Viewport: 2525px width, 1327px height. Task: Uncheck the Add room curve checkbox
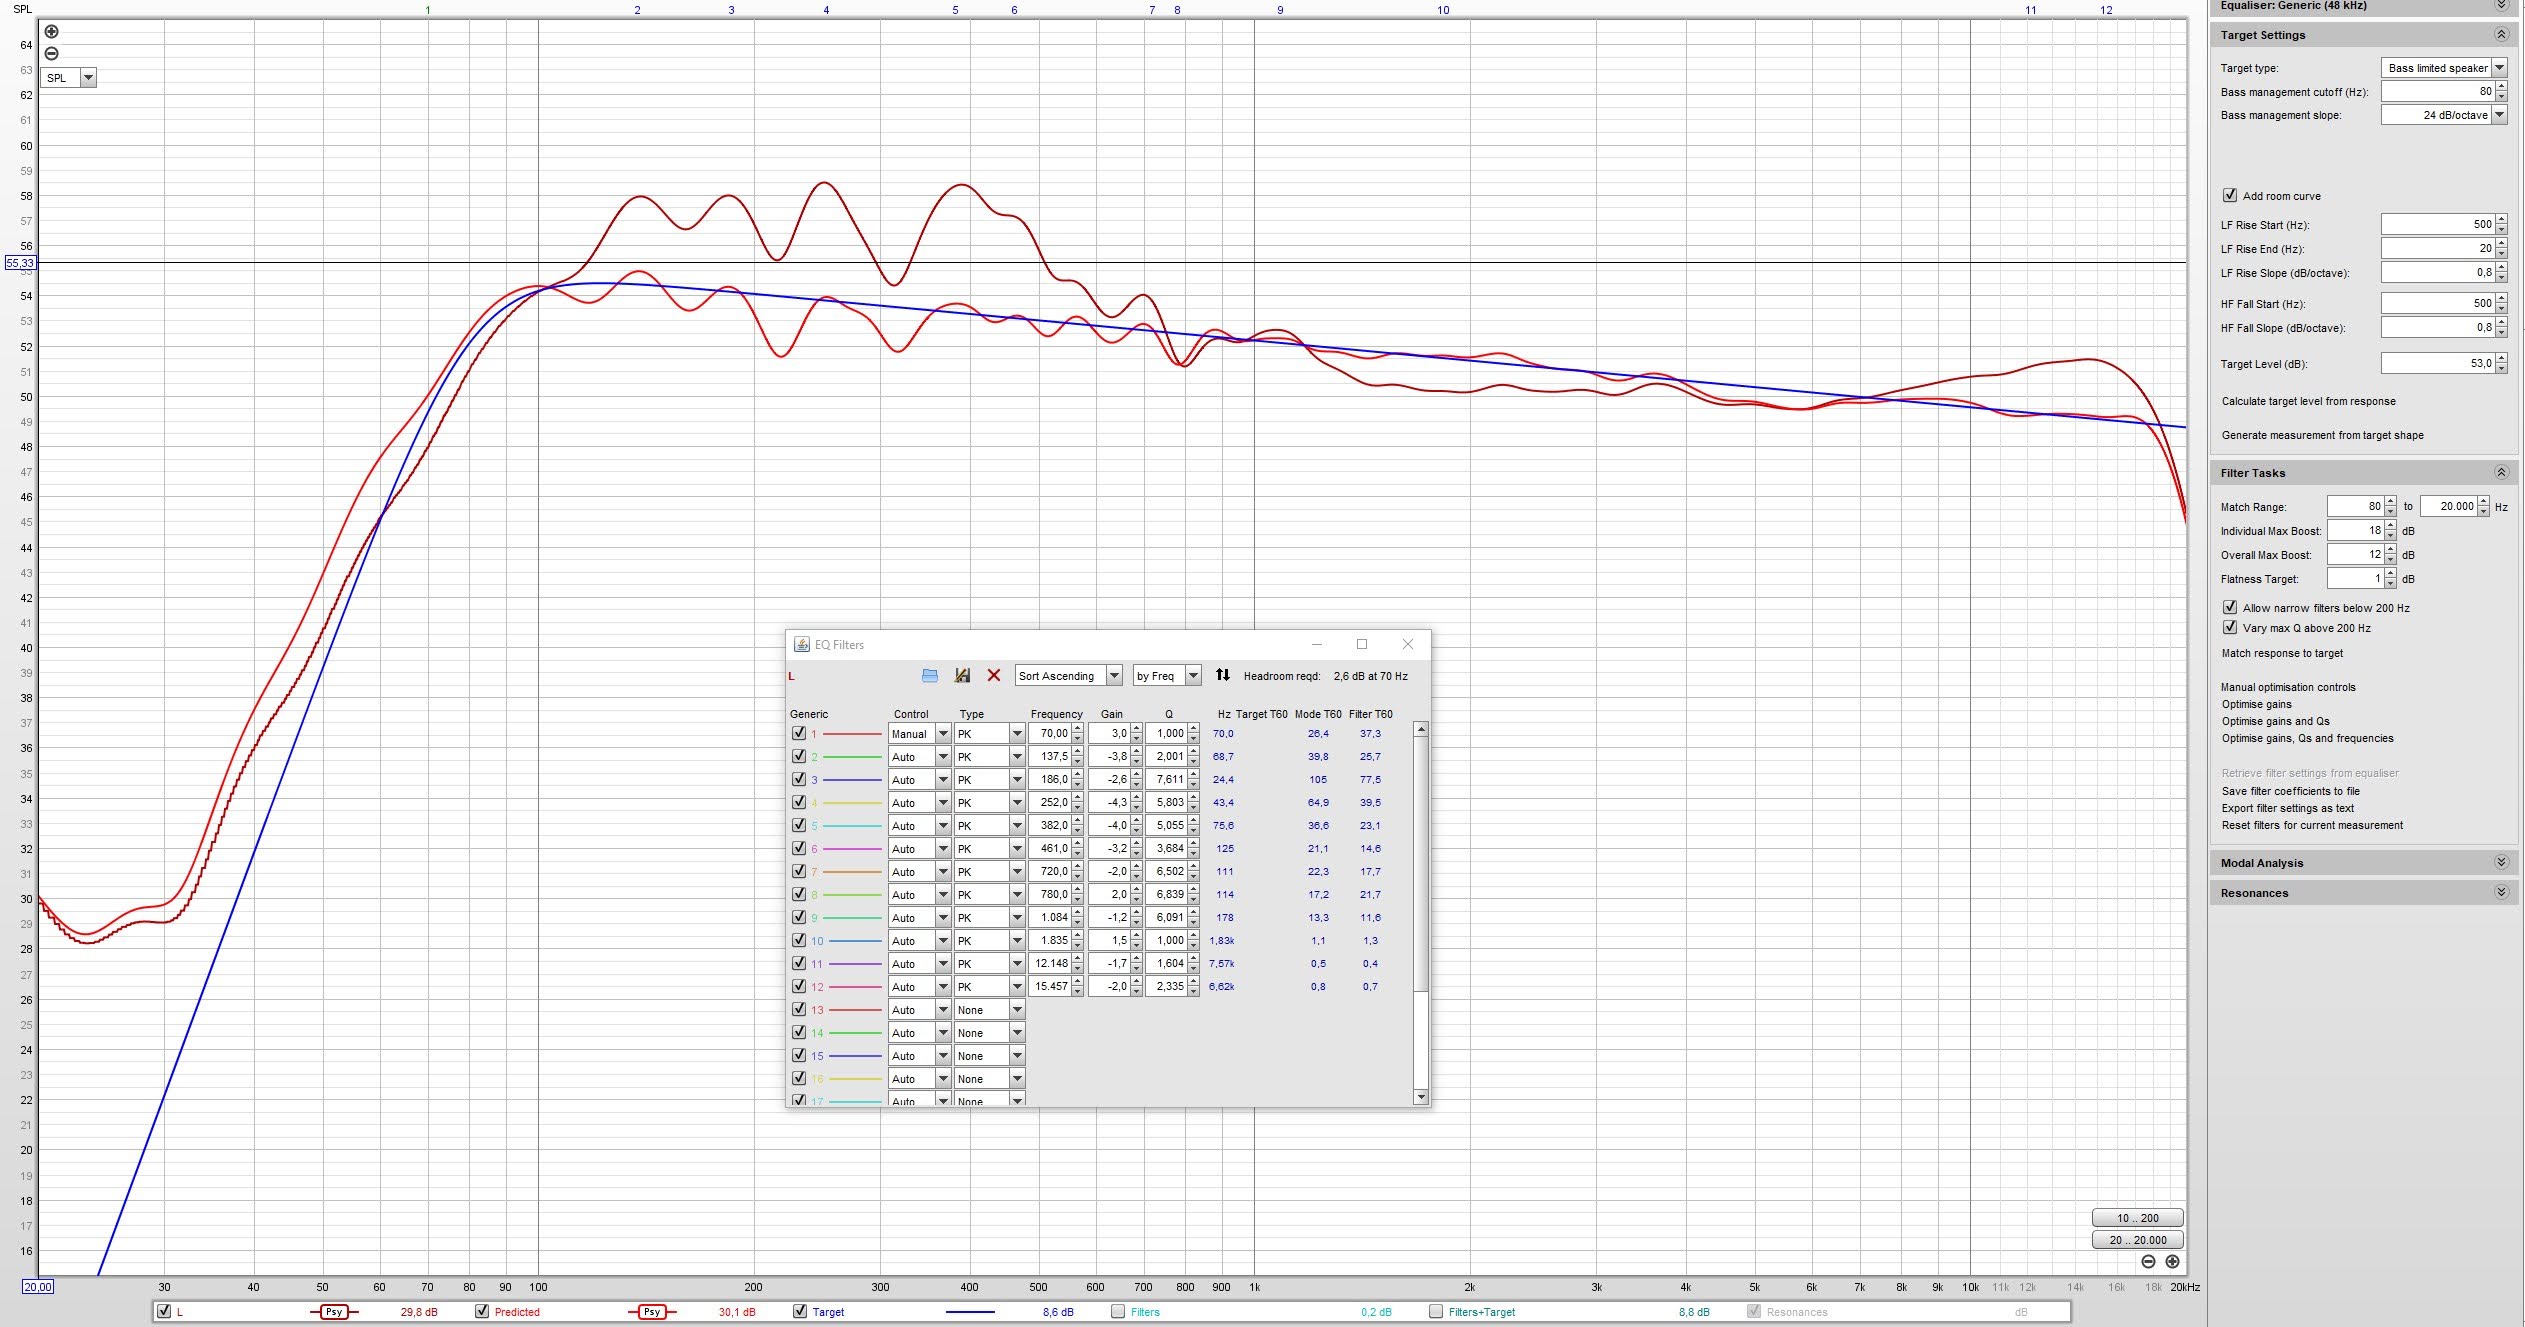click(x=2230, y=196)
